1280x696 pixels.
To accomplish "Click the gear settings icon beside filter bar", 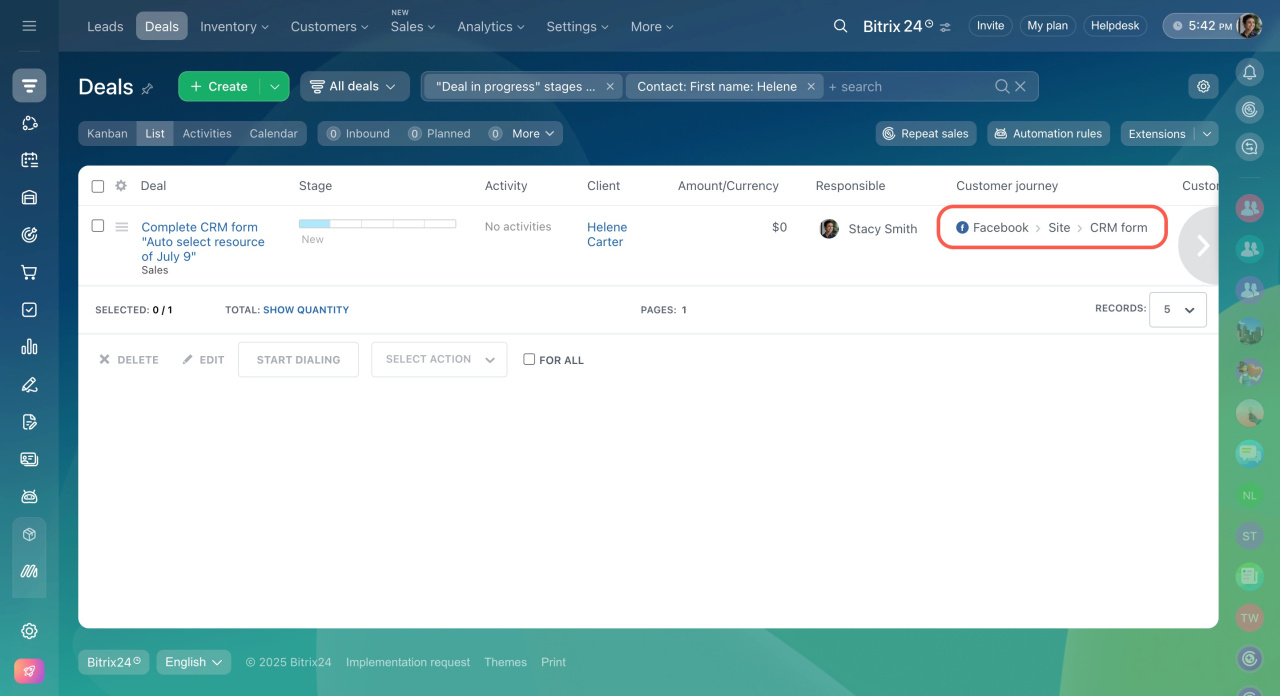I will (1203, 87).
